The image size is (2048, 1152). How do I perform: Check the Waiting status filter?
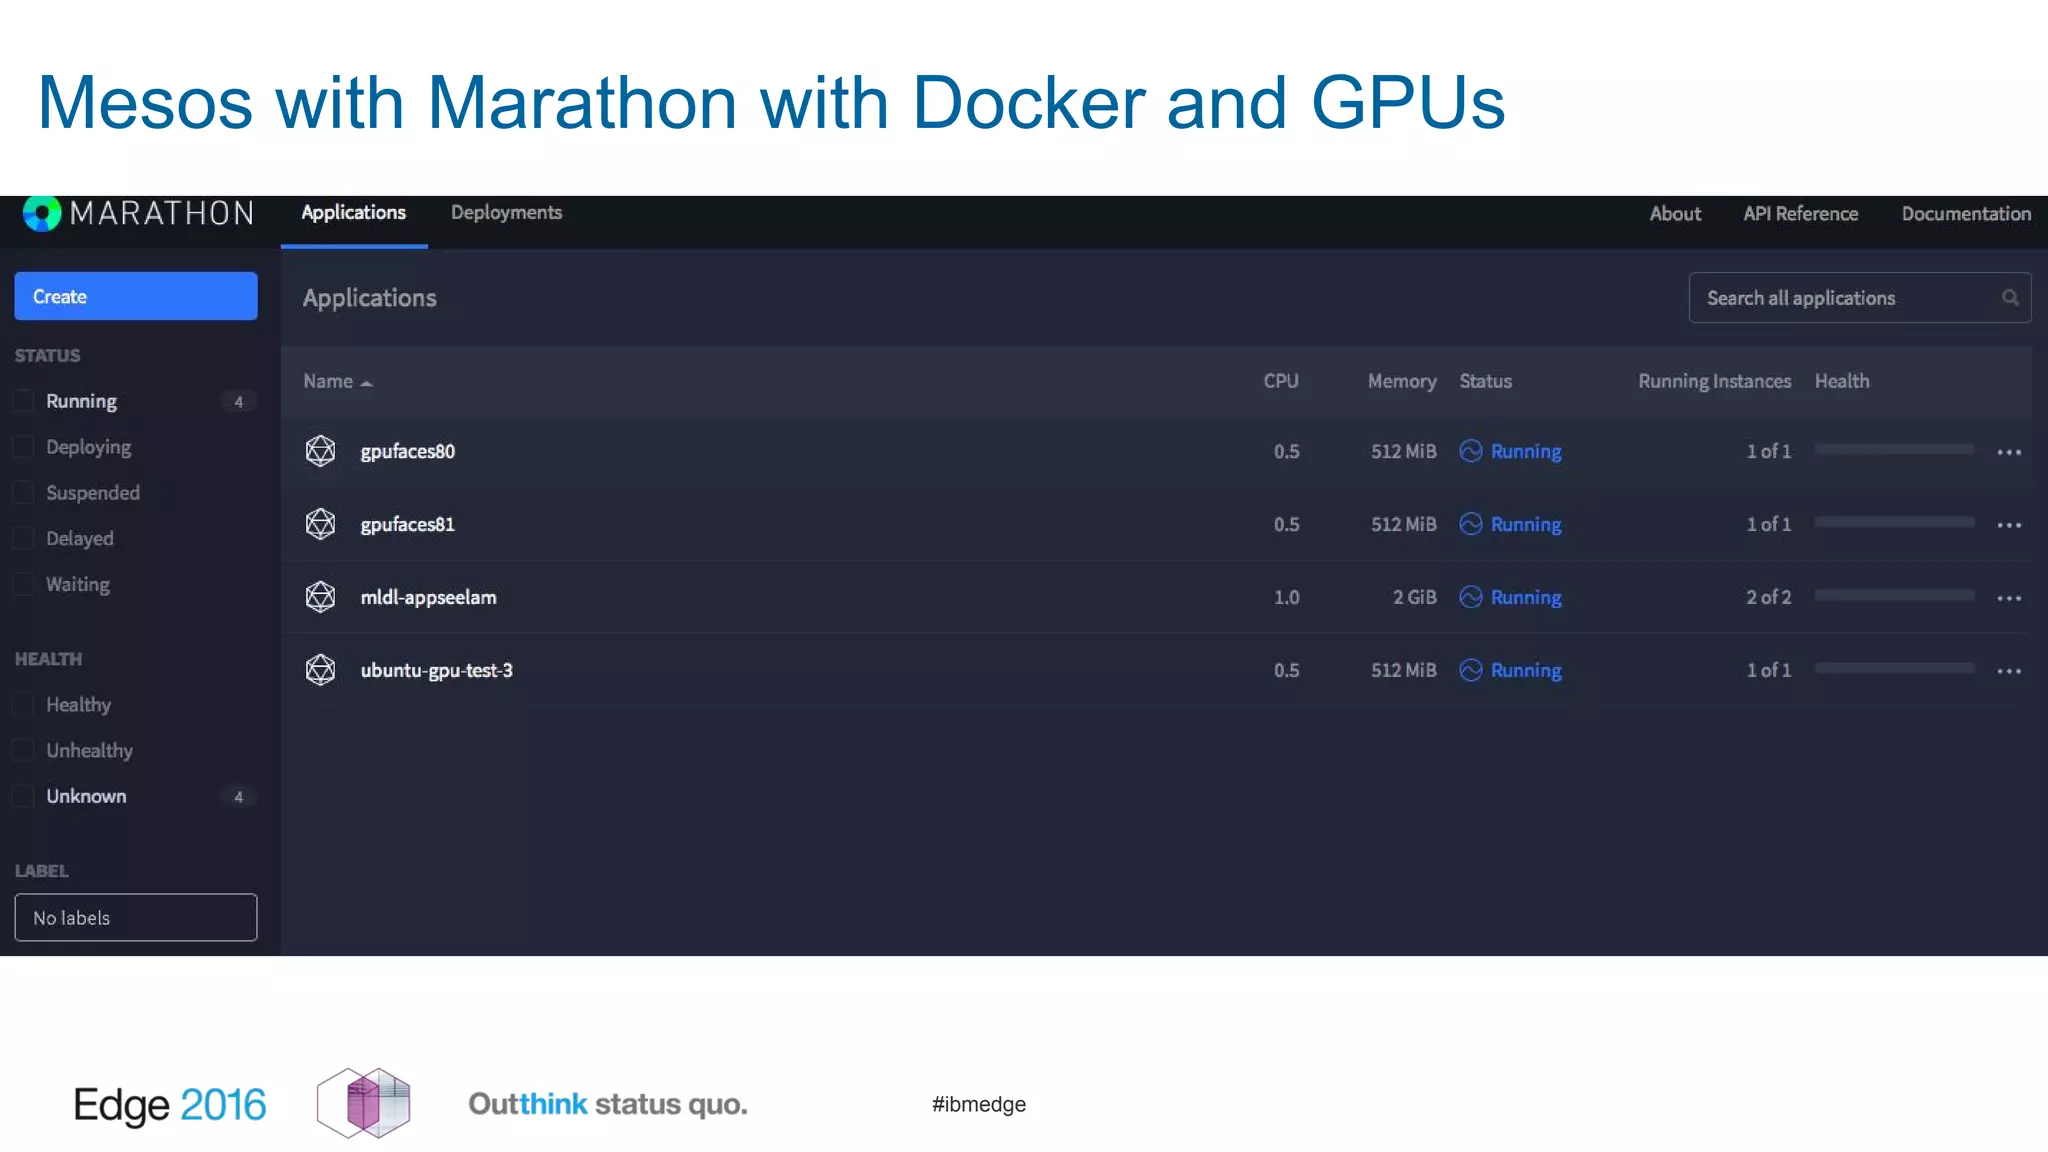point(23,584)
